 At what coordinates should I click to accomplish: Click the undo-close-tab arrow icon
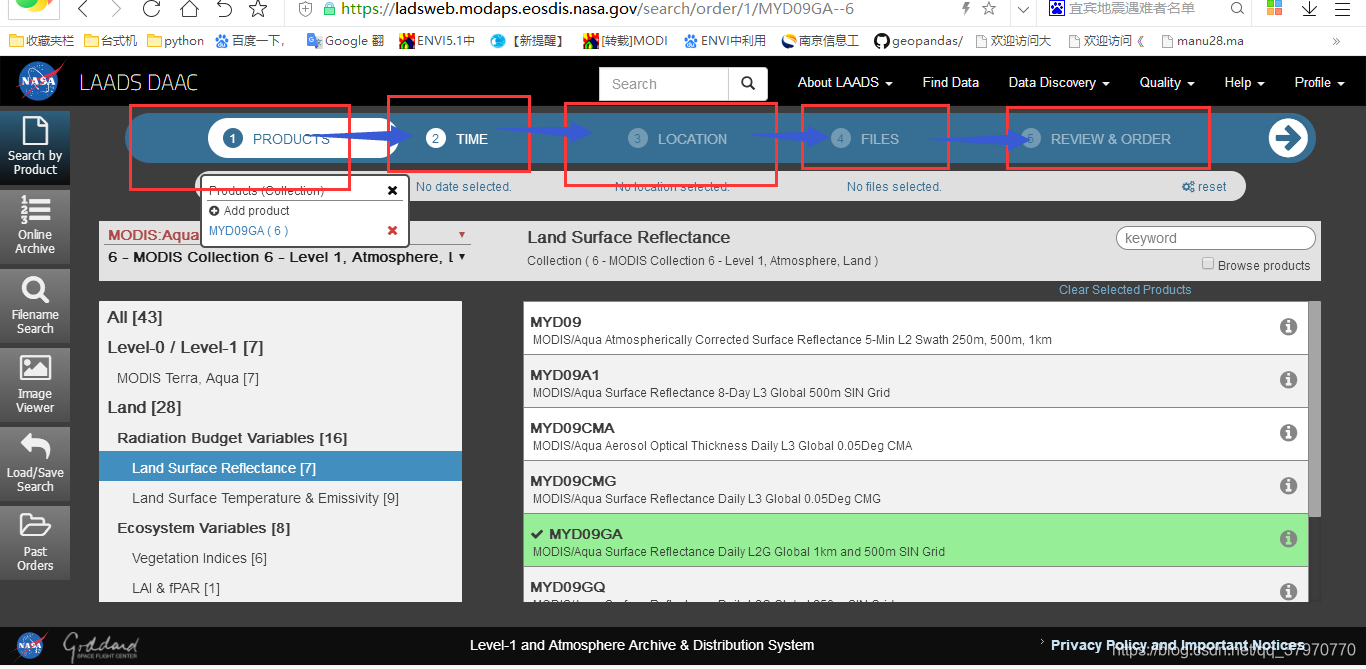pos(224,9)
